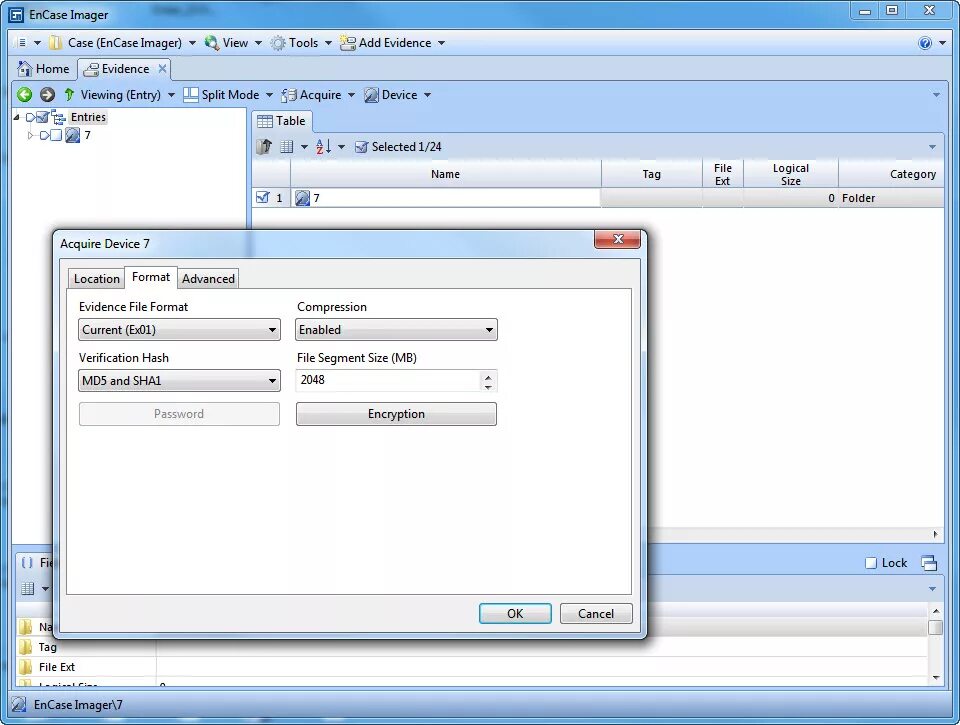Click the device icon in table row 7
The height and width of the screenshot is (725, 960).
302,198
